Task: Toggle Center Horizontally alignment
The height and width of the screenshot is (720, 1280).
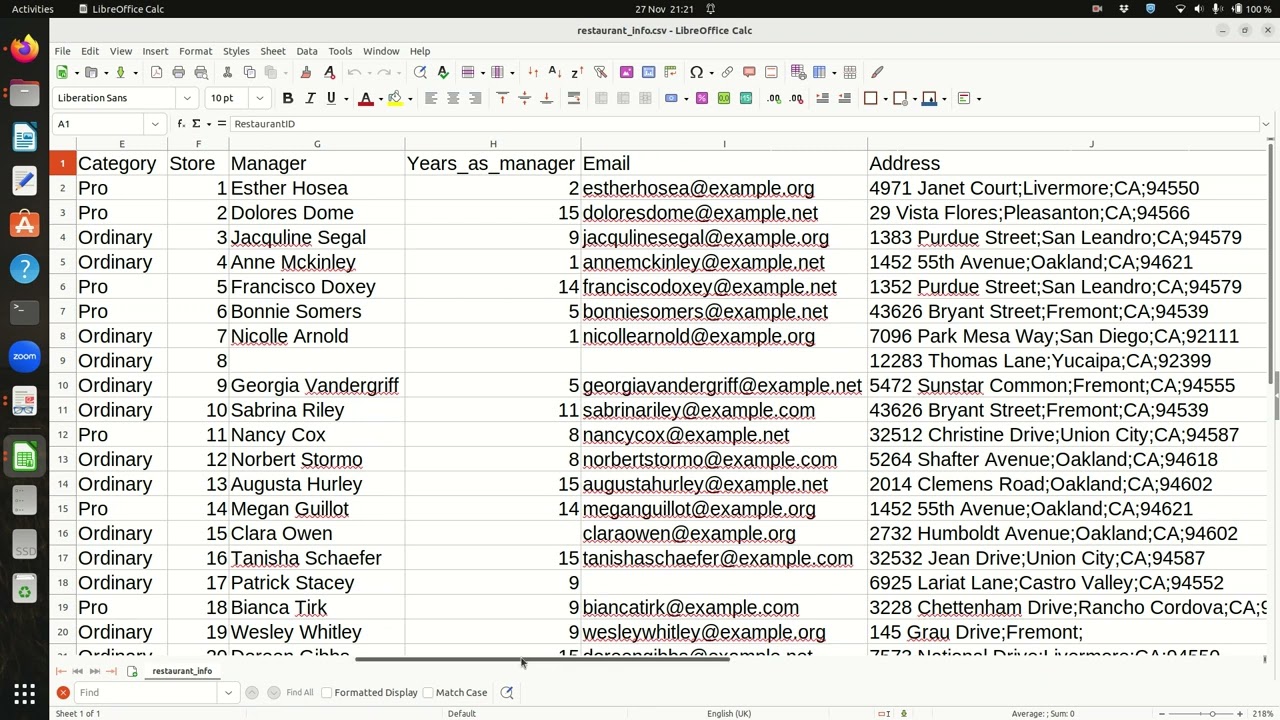Action: (453, 98)
